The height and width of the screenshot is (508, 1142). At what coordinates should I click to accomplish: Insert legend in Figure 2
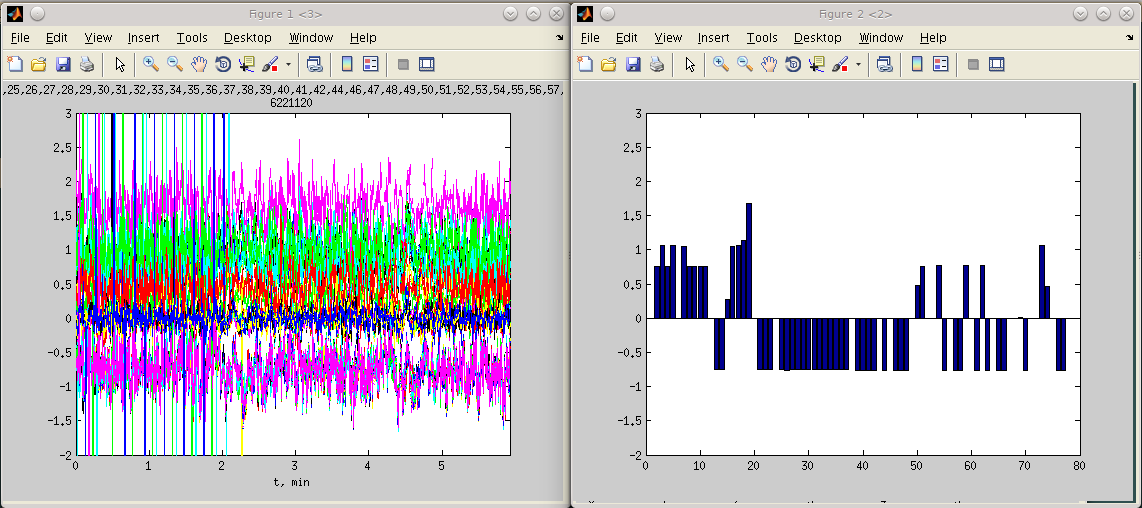(941, 64)
